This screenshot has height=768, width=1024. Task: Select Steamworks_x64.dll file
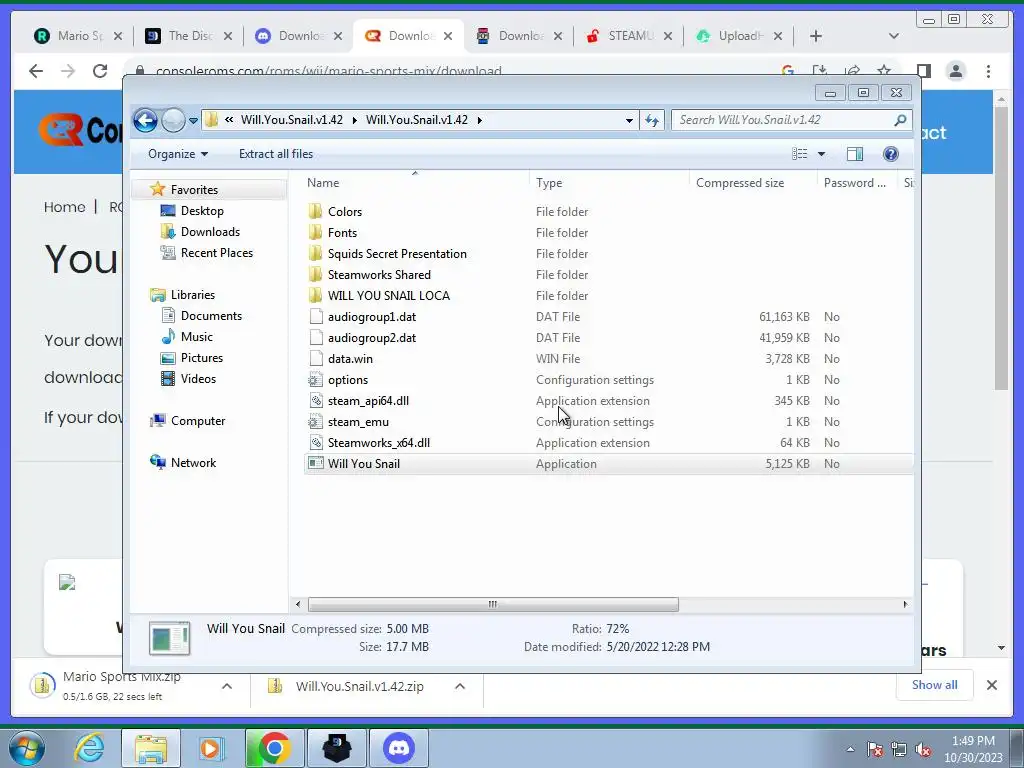coord(378,443)
